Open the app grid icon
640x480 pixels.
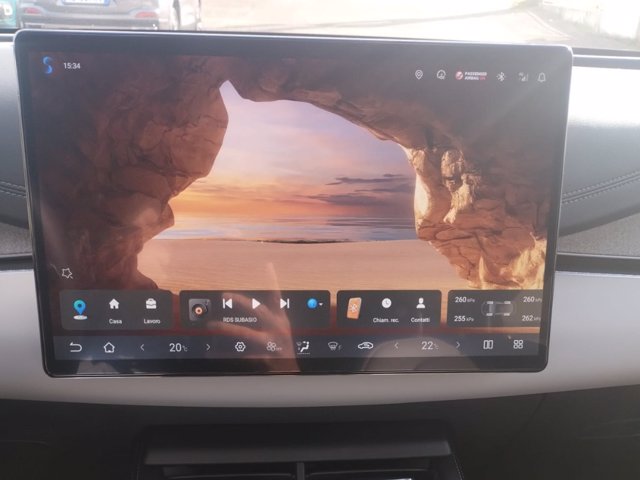[x=518, y=344]
